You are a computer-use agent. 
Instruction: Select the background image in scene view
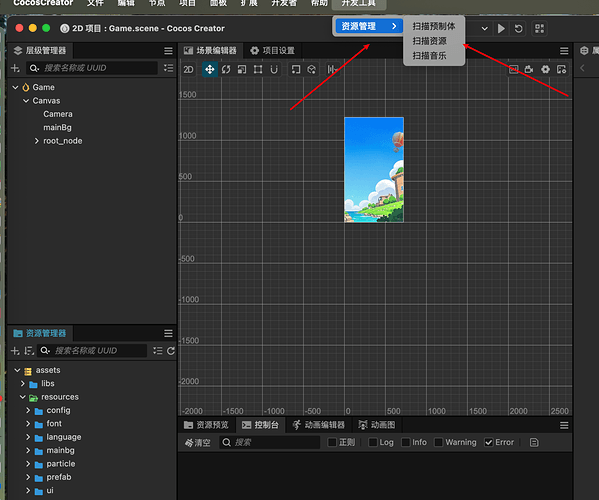point(374,170)
